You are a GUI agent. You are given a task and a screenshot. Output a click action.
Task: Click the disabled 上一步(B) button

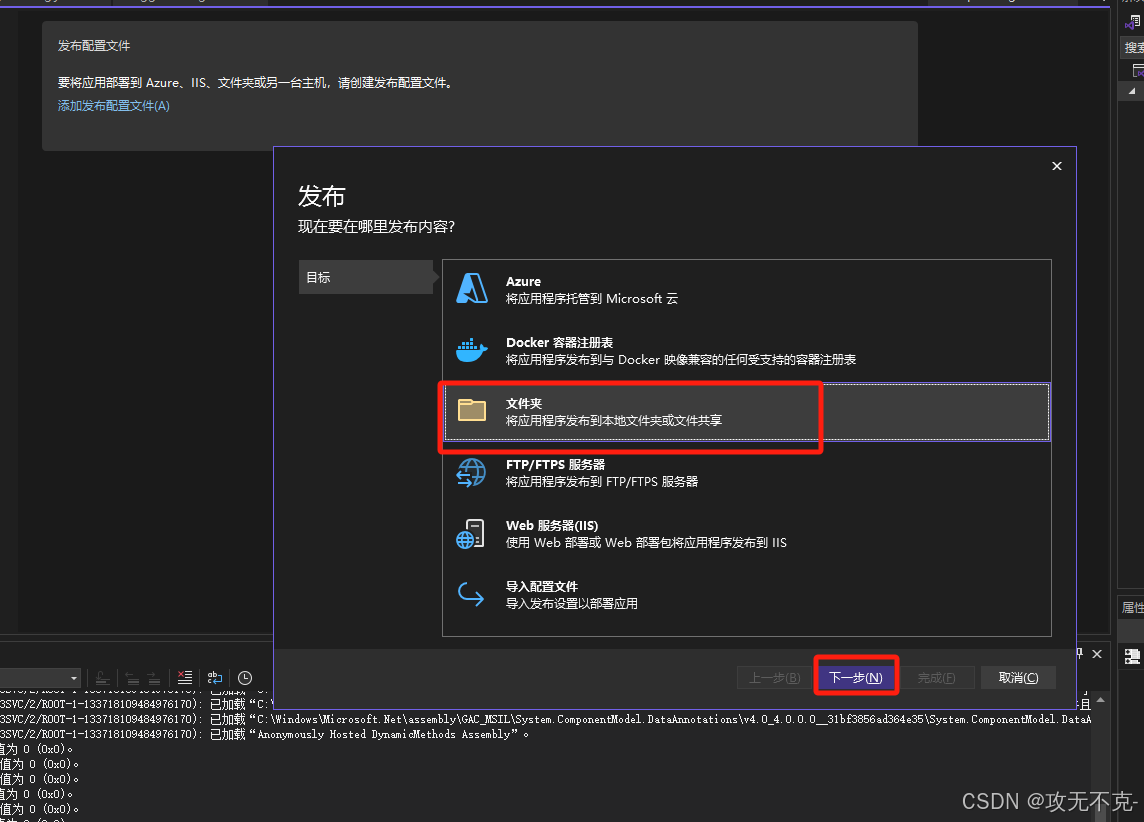click(774, 678)
